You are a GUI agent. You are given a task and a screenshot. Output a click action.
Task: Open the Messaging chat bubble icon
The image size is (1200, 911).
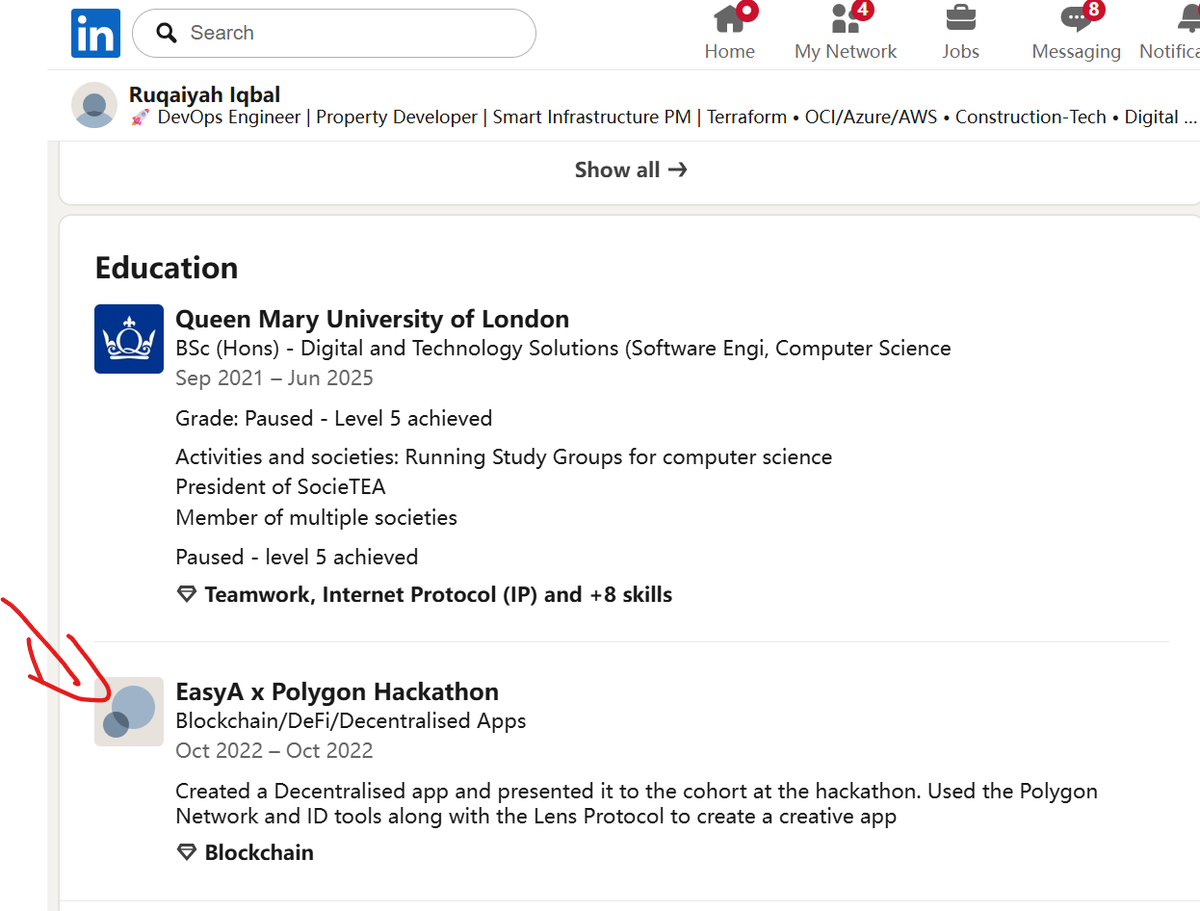coord(1076,17)
